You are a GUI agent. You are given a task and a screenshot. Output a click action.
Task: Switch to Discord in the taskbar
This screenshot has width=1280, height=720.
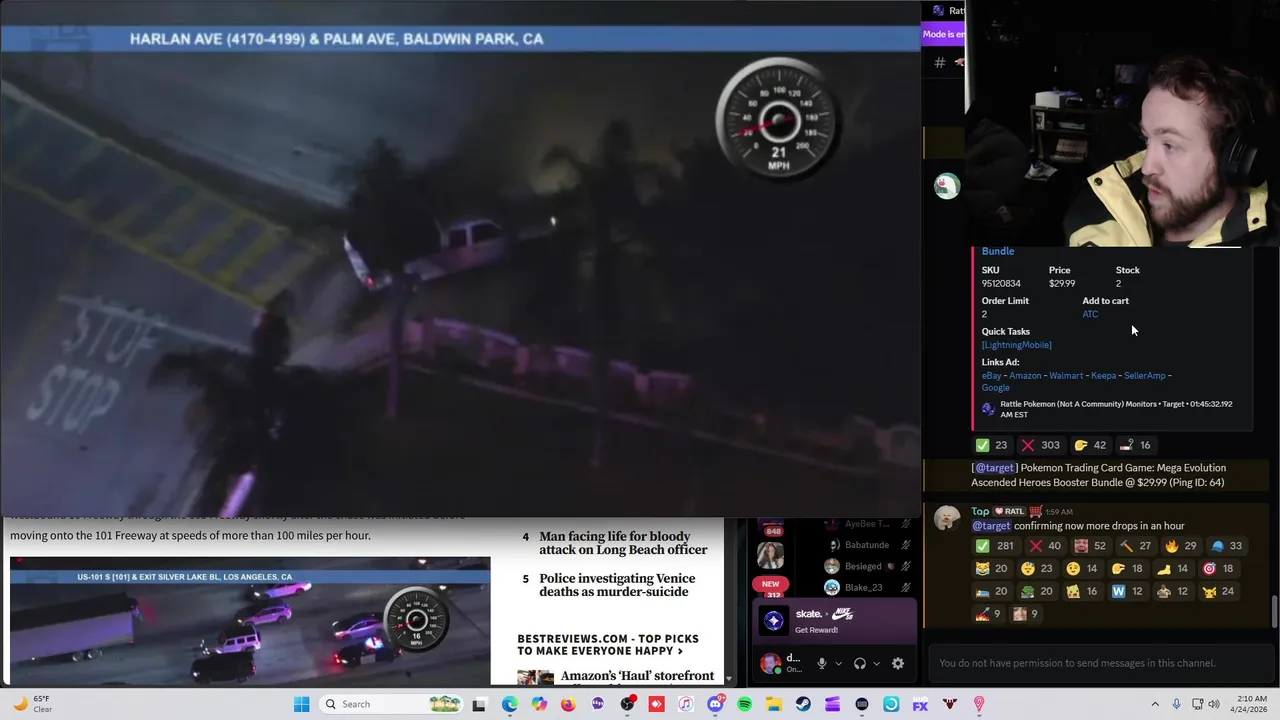[x=715, y=704]
